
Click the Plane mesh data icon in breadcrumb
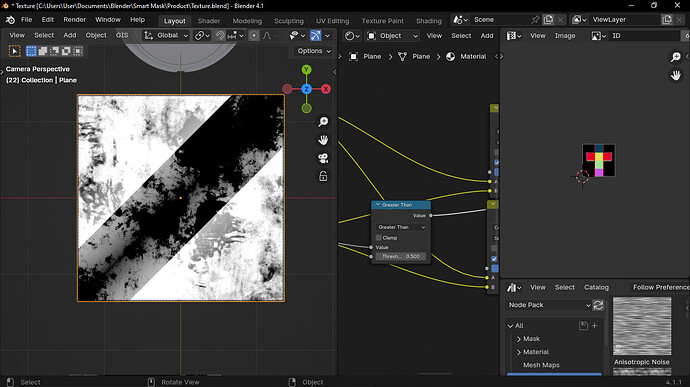coord(402,56)
